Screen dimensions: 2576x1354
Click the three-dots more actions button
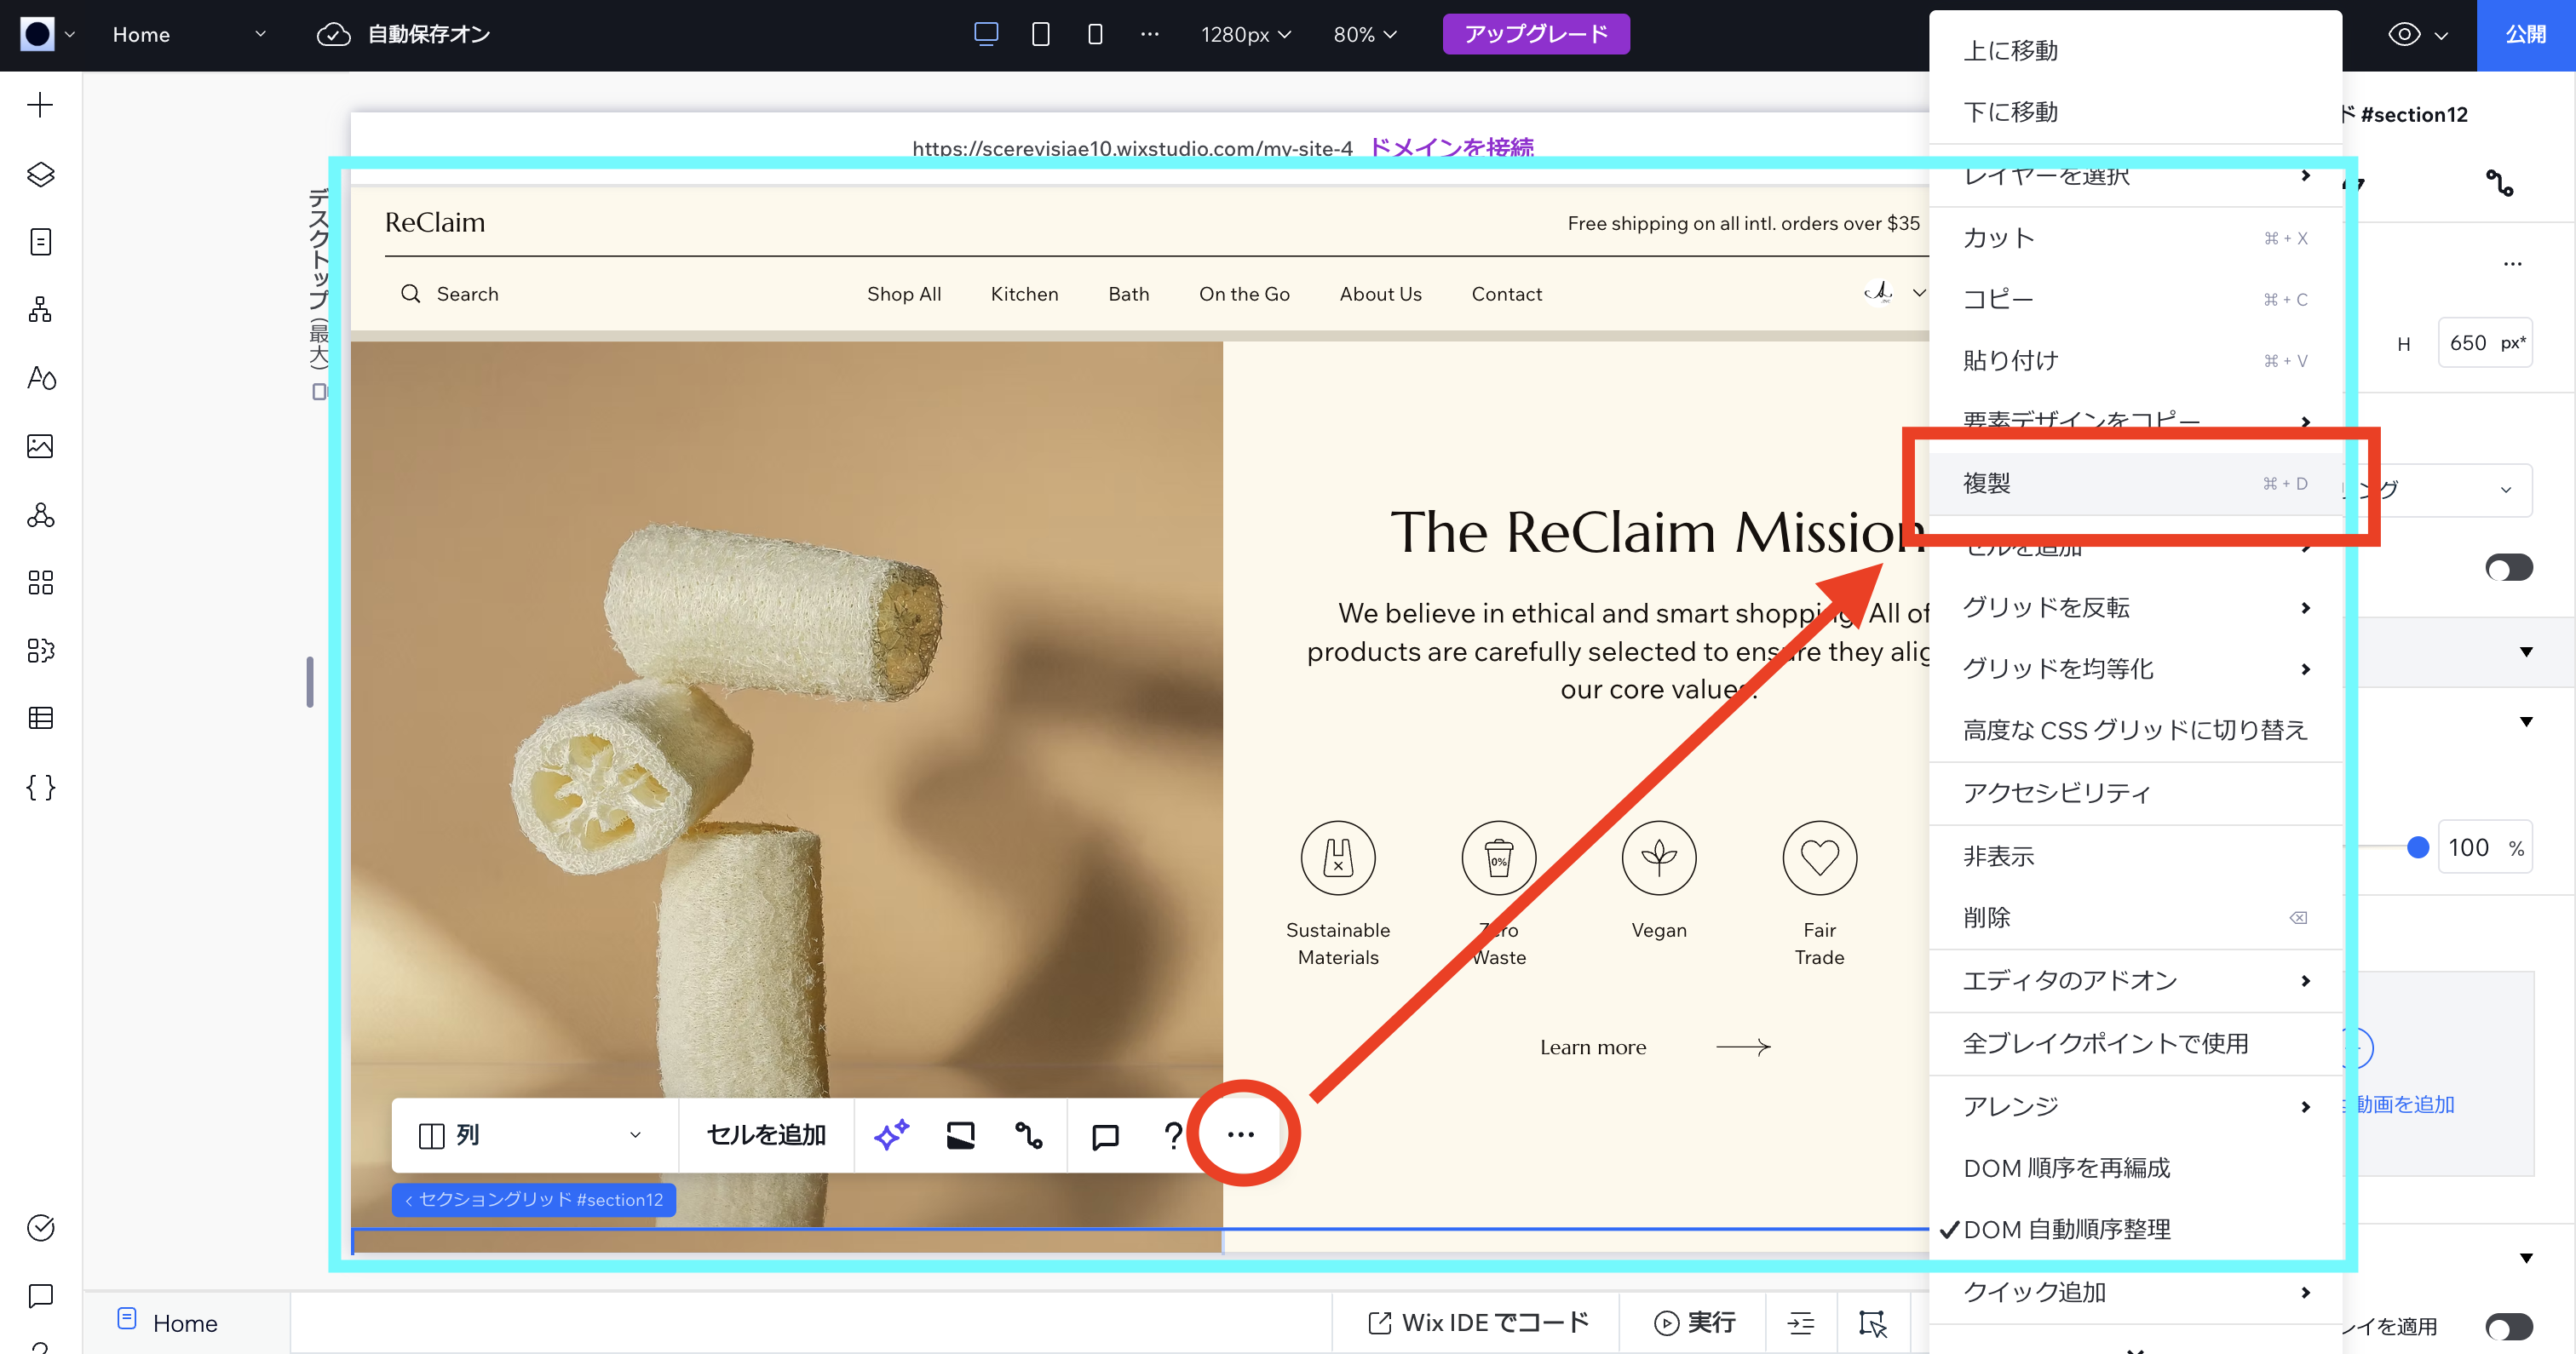pos(1240,1135)
